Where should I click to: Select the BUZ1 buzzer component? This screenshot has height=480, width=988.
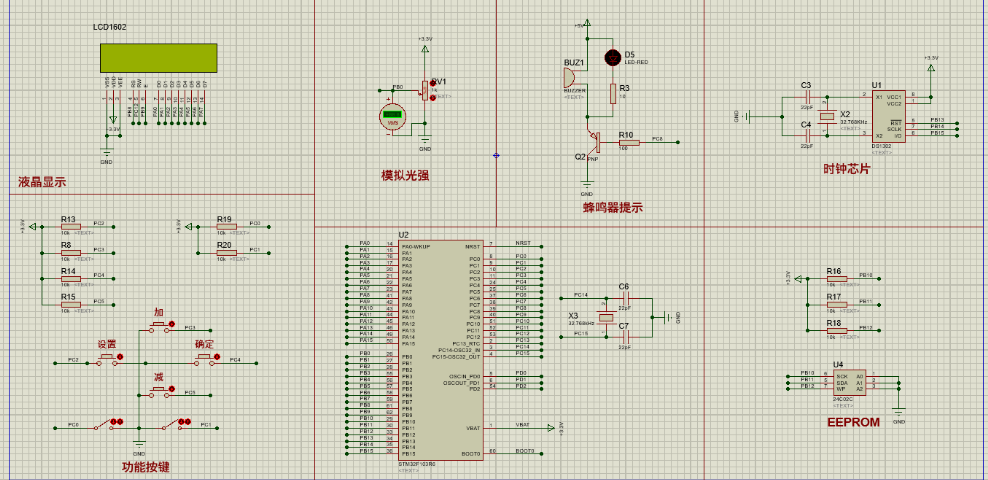pos(570,77)
